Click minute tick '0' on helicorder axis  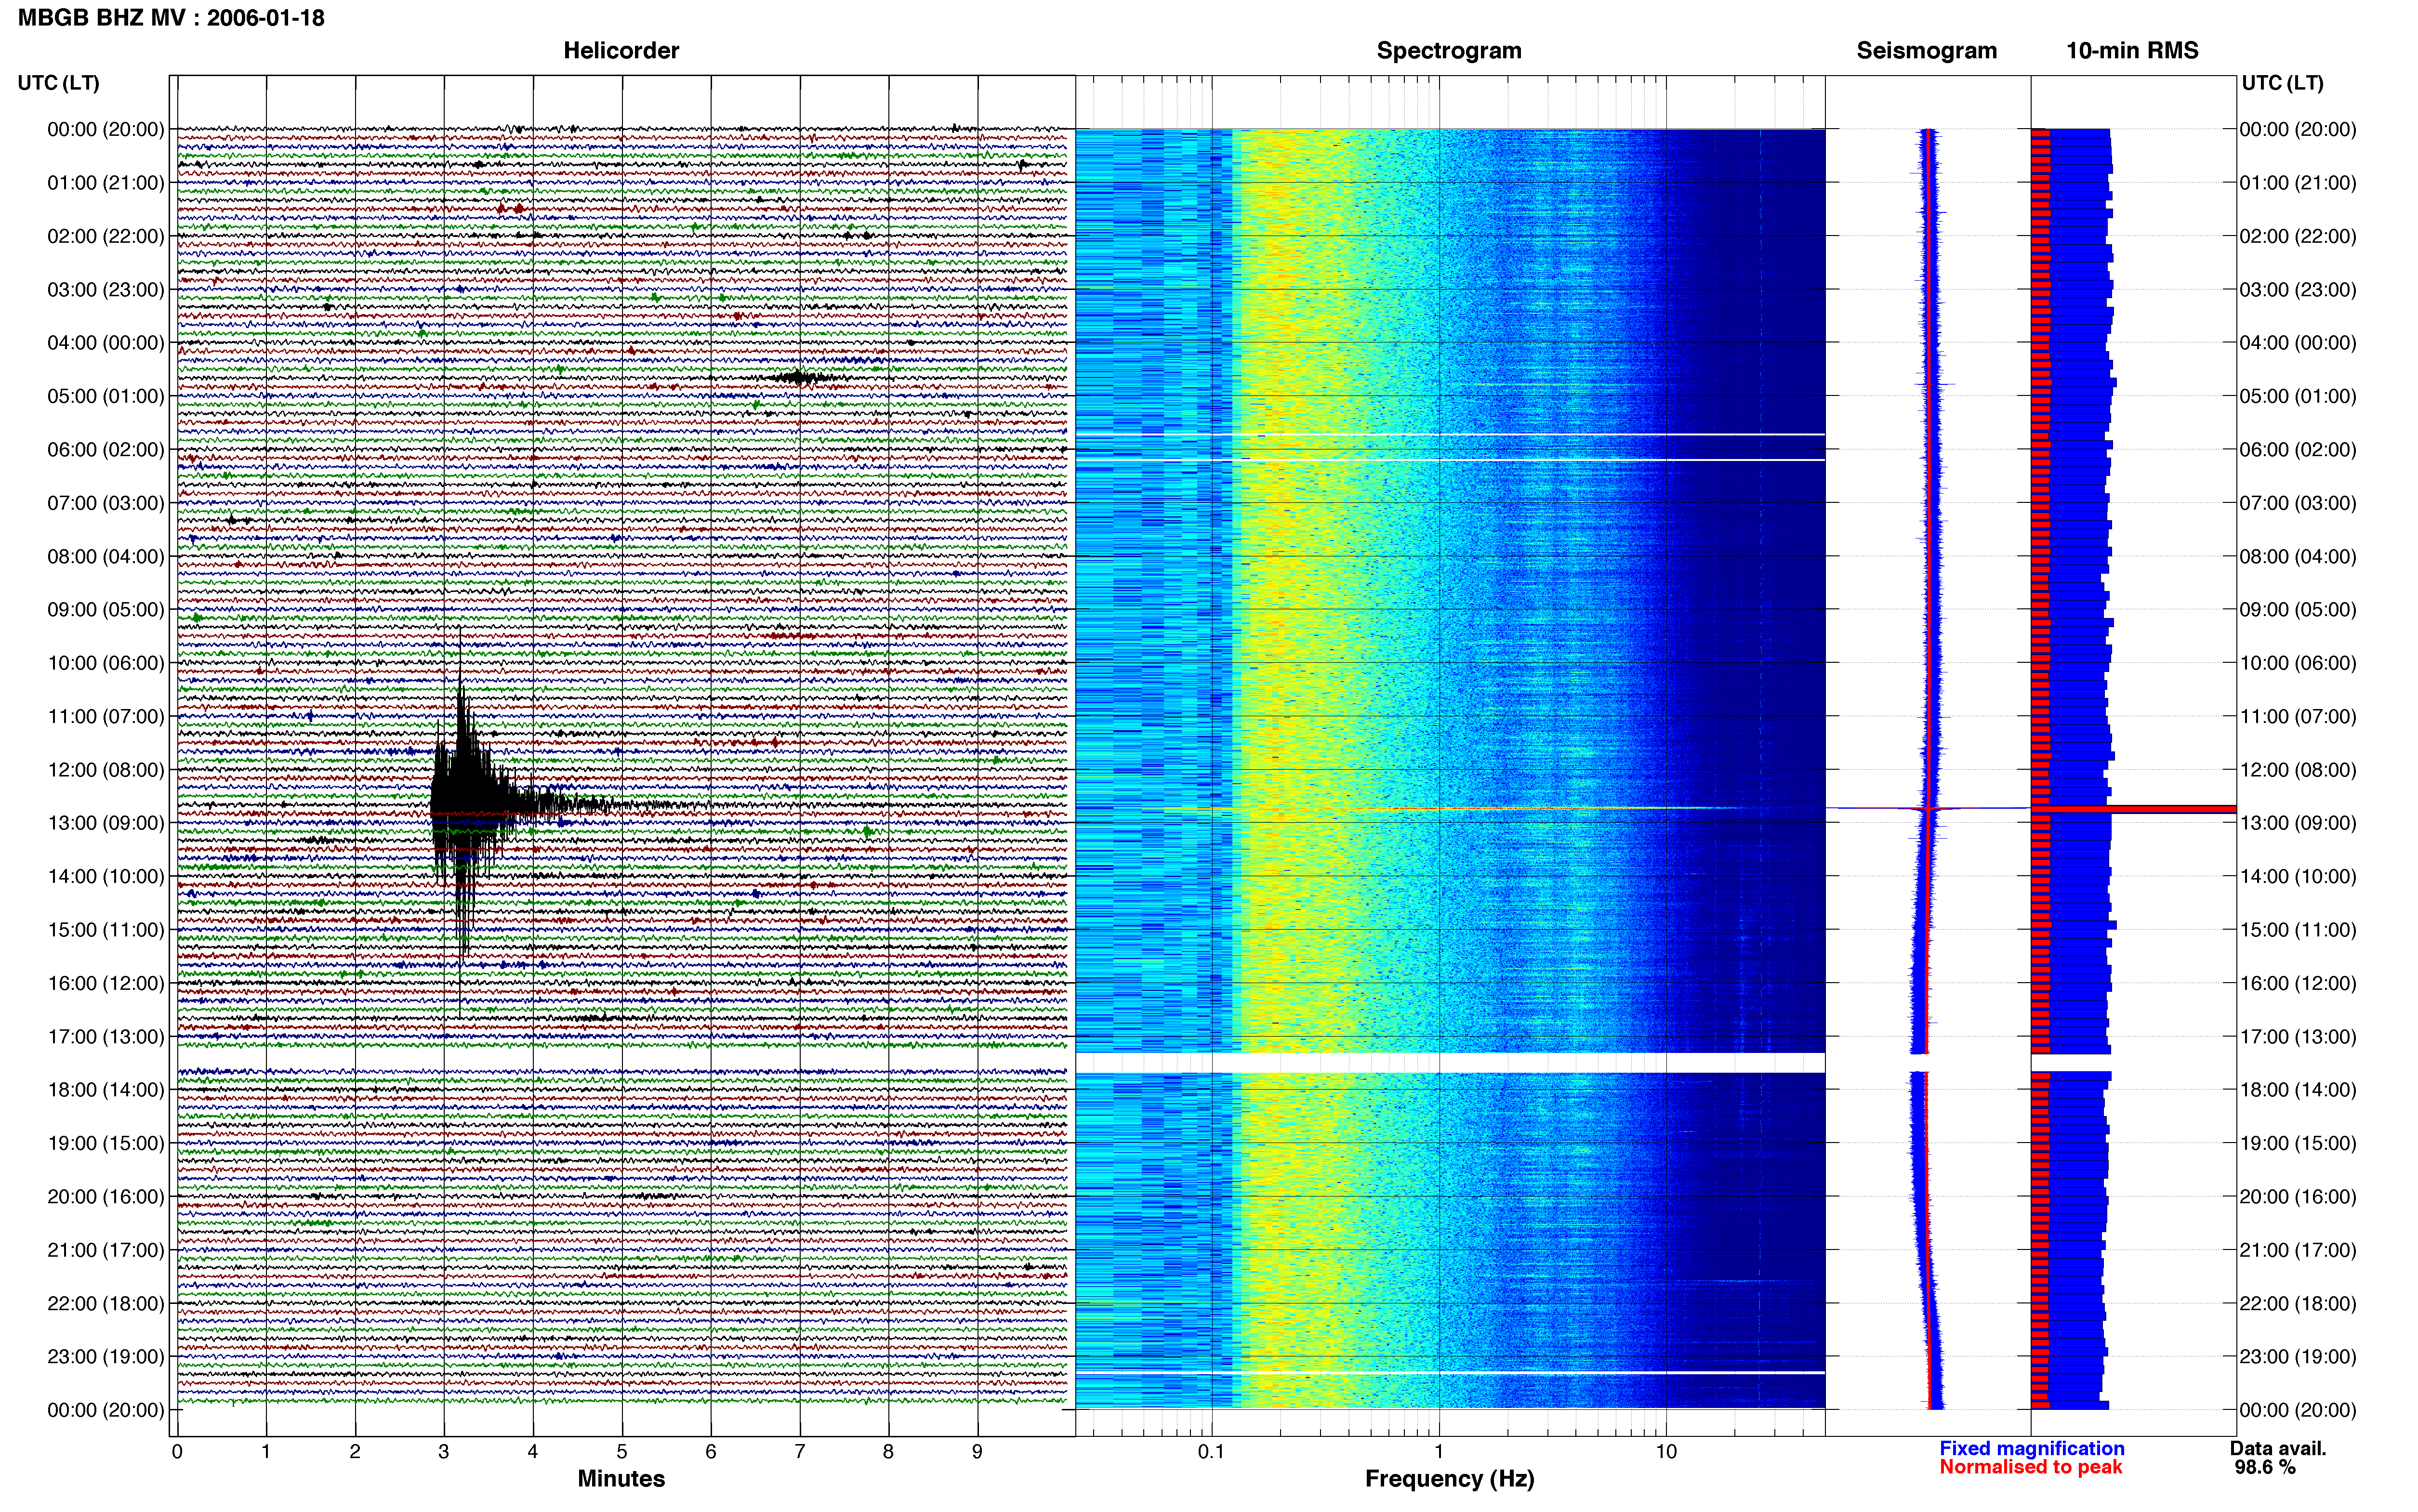click(x=177, y=1452)
